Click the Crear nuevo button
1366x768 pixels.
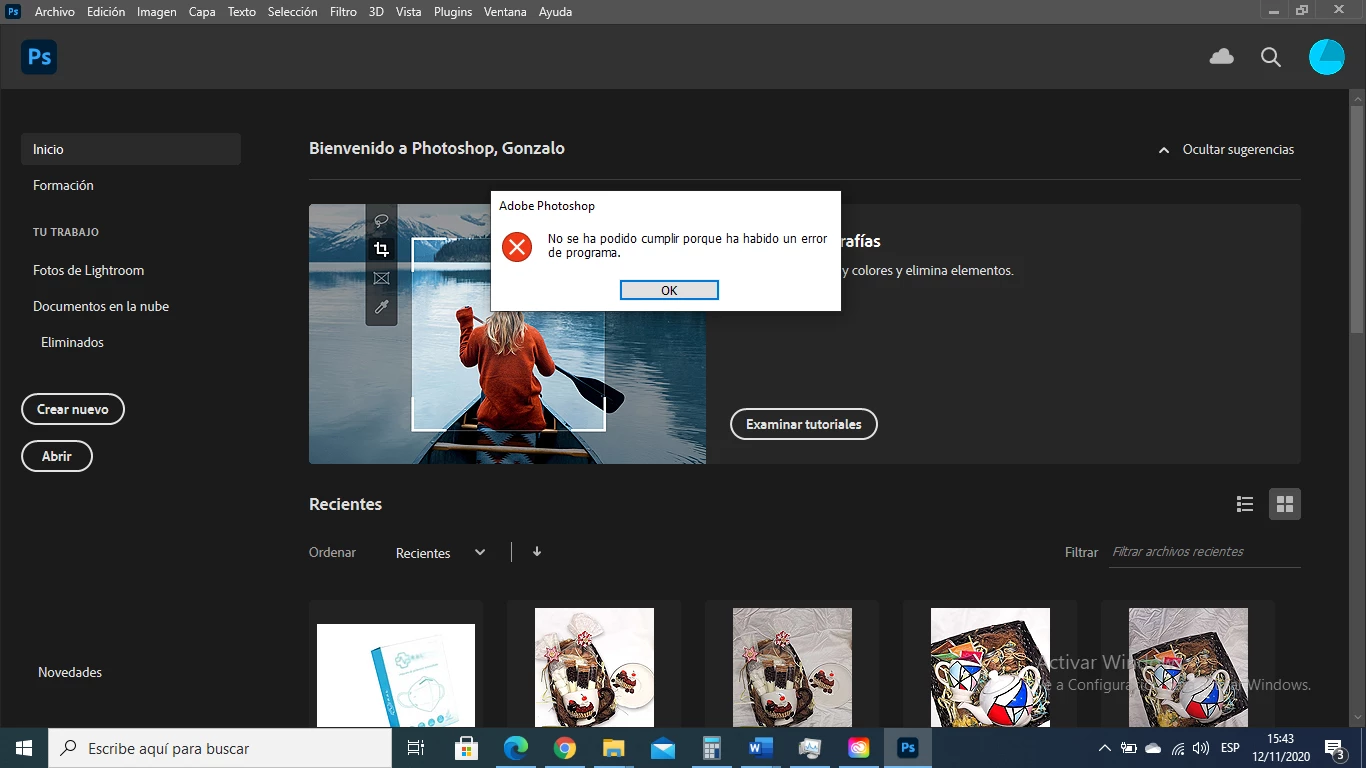[x=73, y=409]
